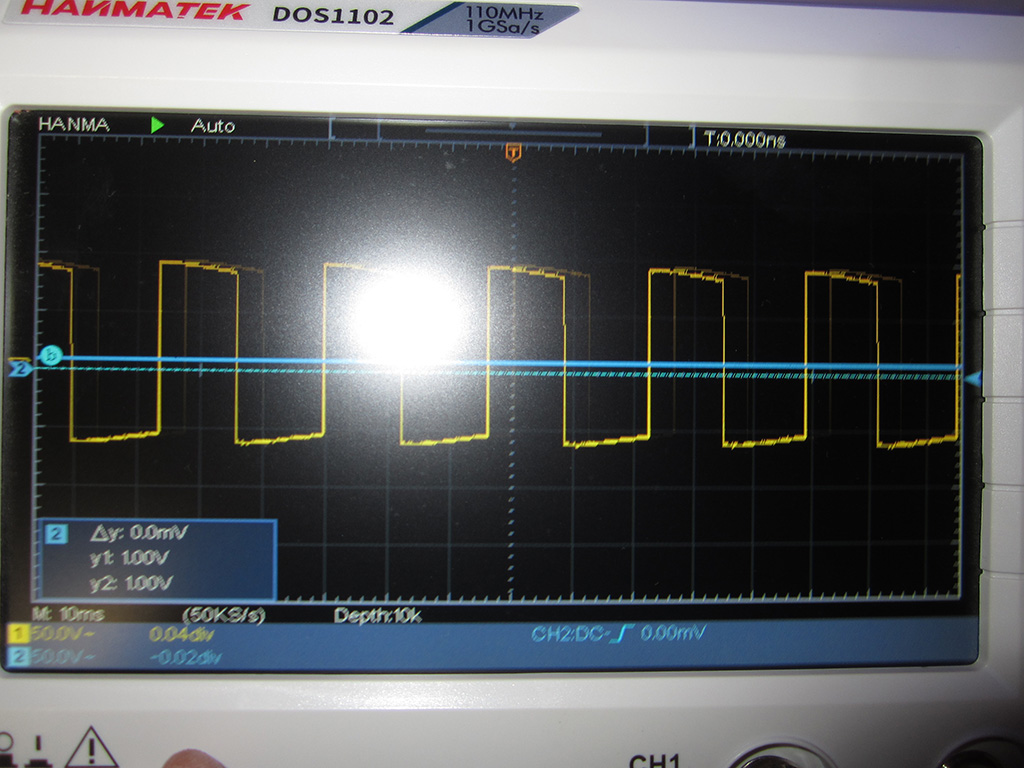The image size is (1024, 768).
Task: Click the -0.02div channel 2 offset
Action: click(x=186, y=656)
